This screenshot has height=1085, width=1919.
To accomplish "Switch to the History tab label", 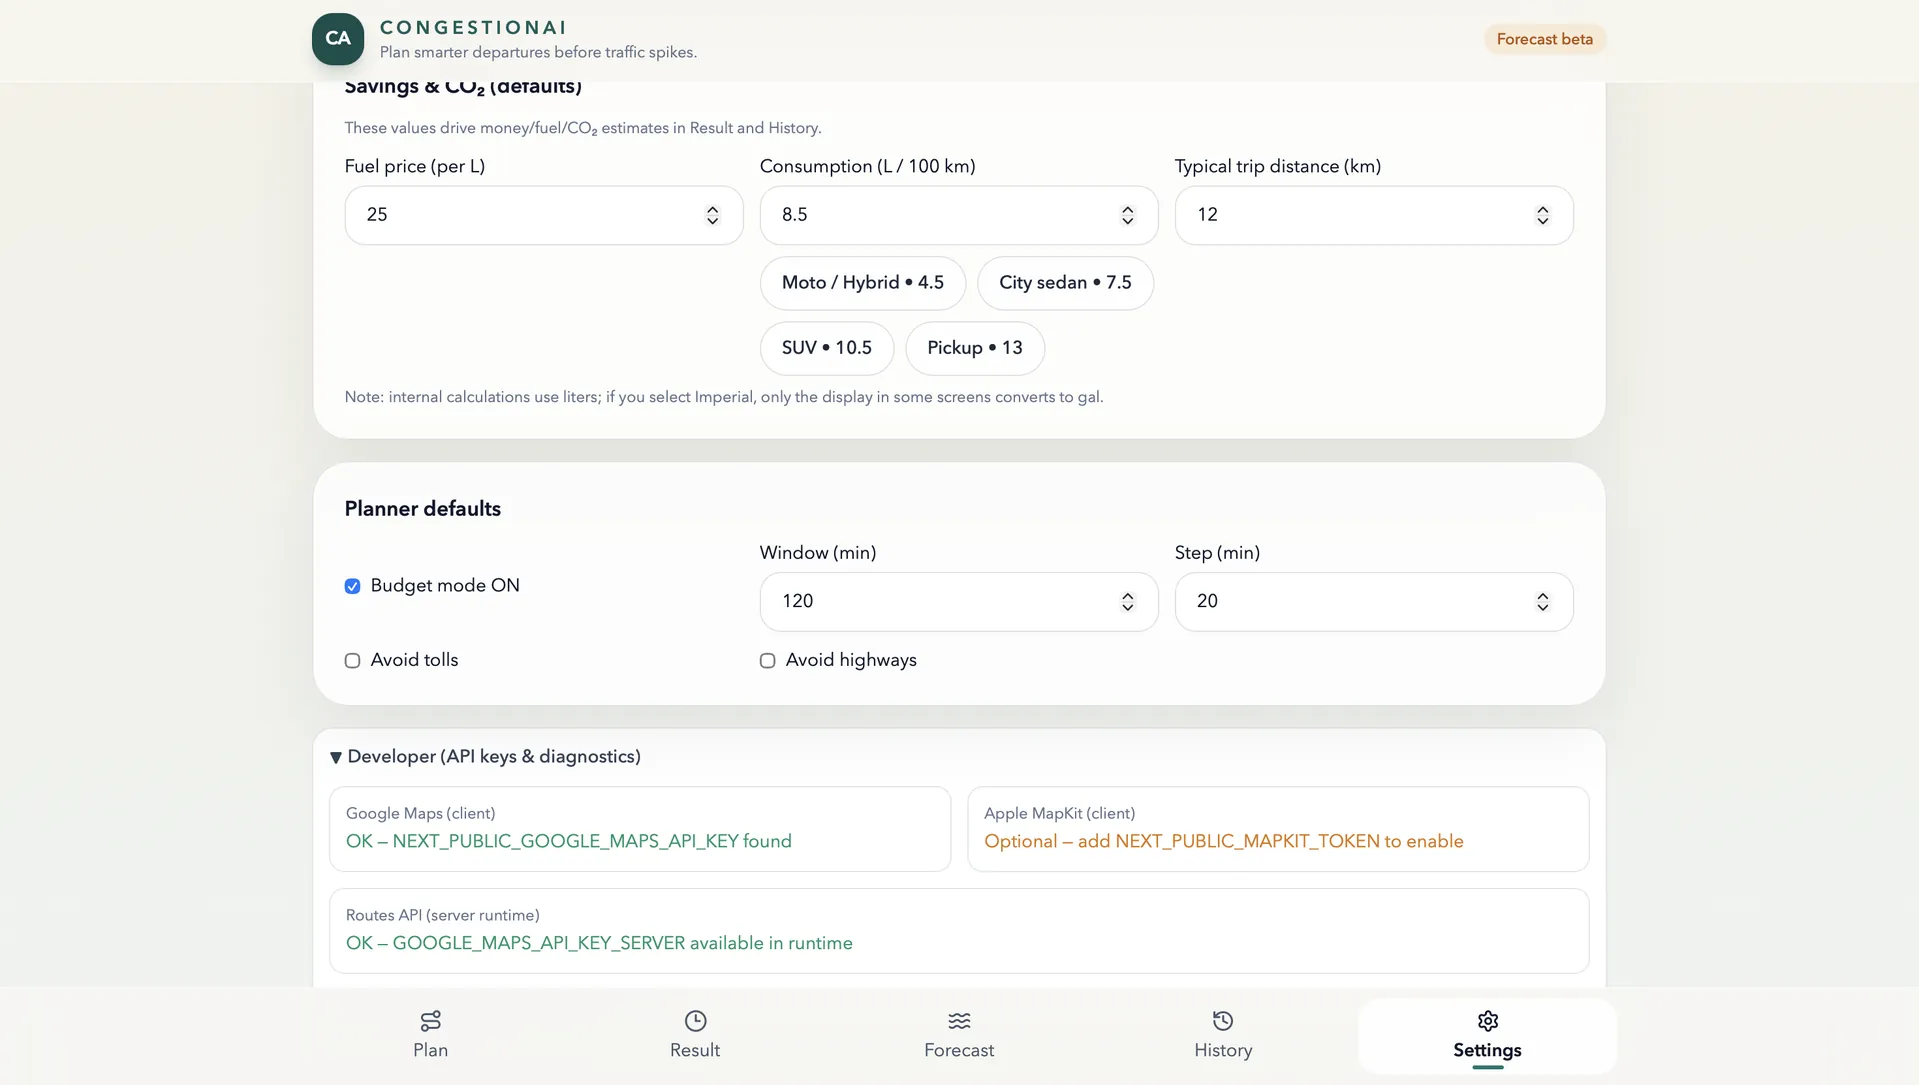I will 1223,1050.
